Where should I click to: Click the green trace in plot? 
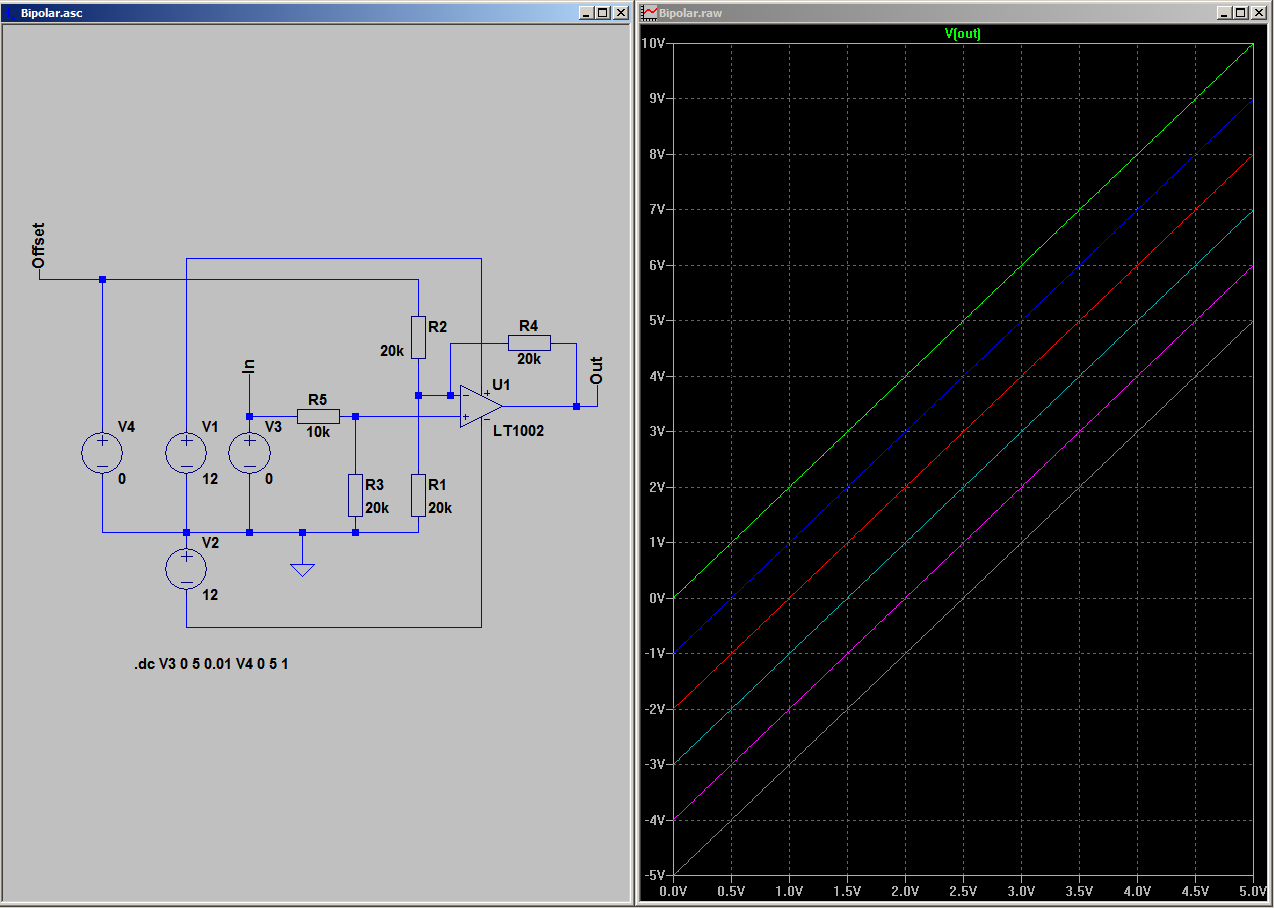pos(963,321)
